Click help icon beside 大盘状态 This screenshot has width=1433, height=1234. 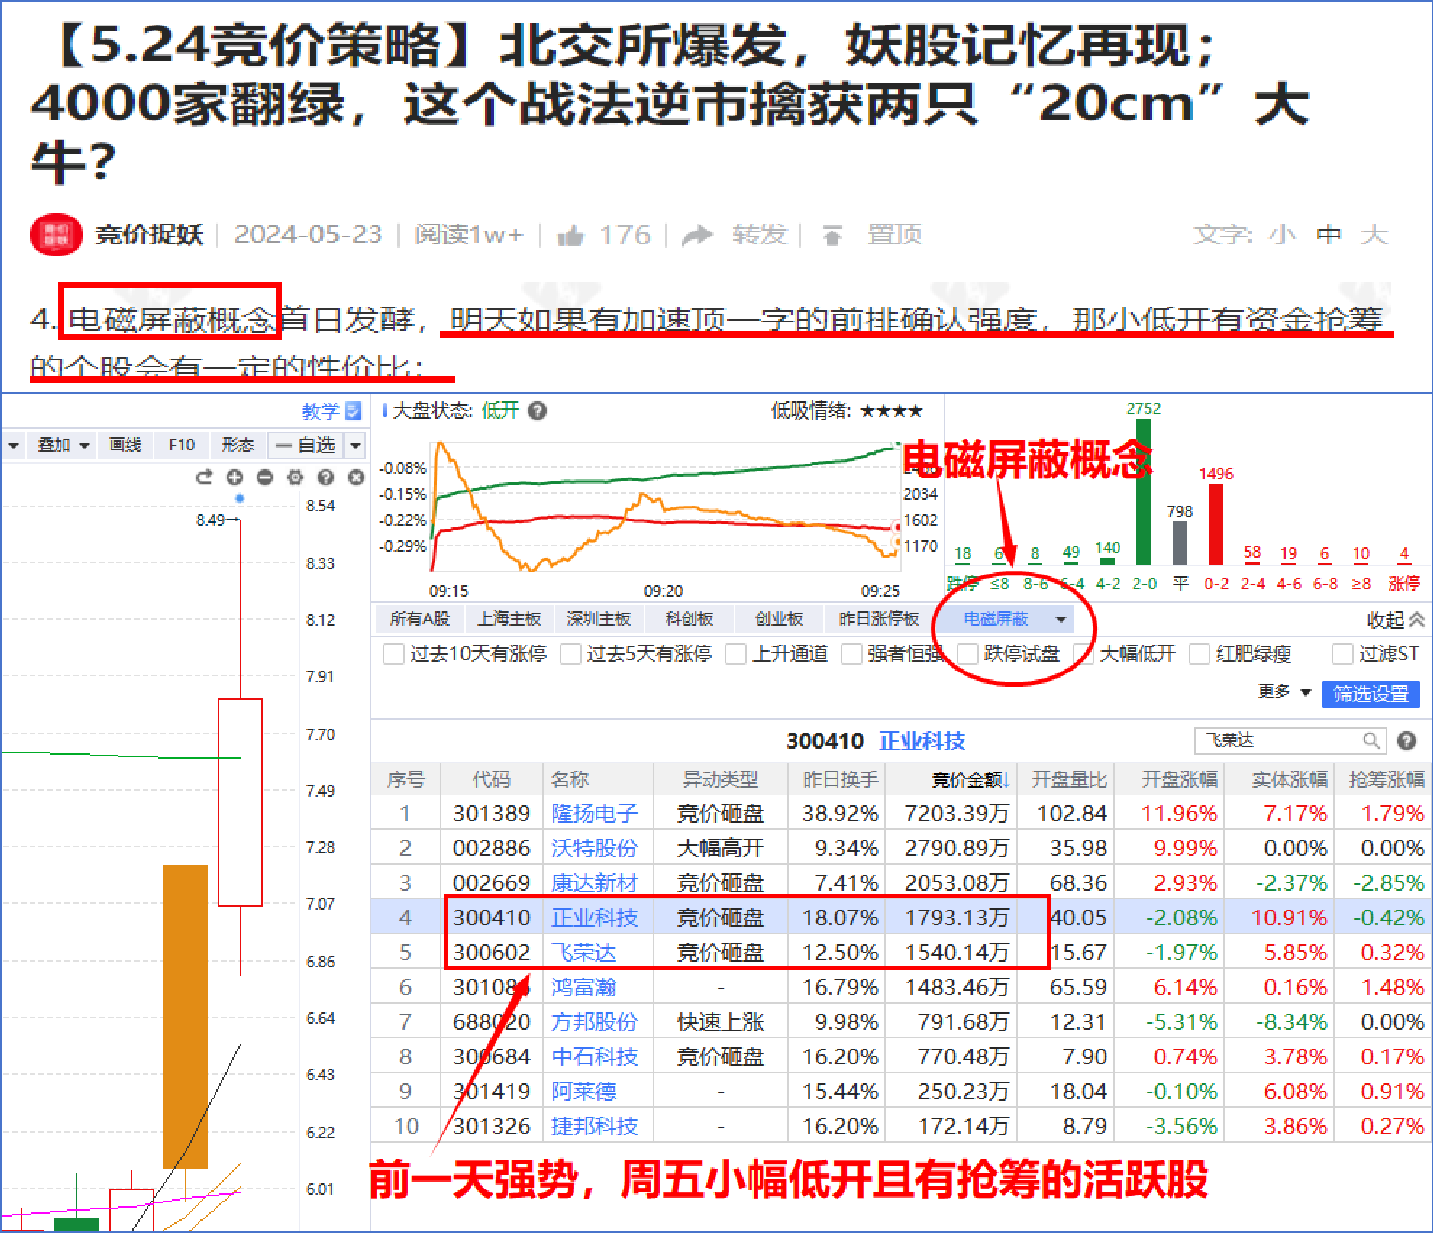click(x=538, y=411)
